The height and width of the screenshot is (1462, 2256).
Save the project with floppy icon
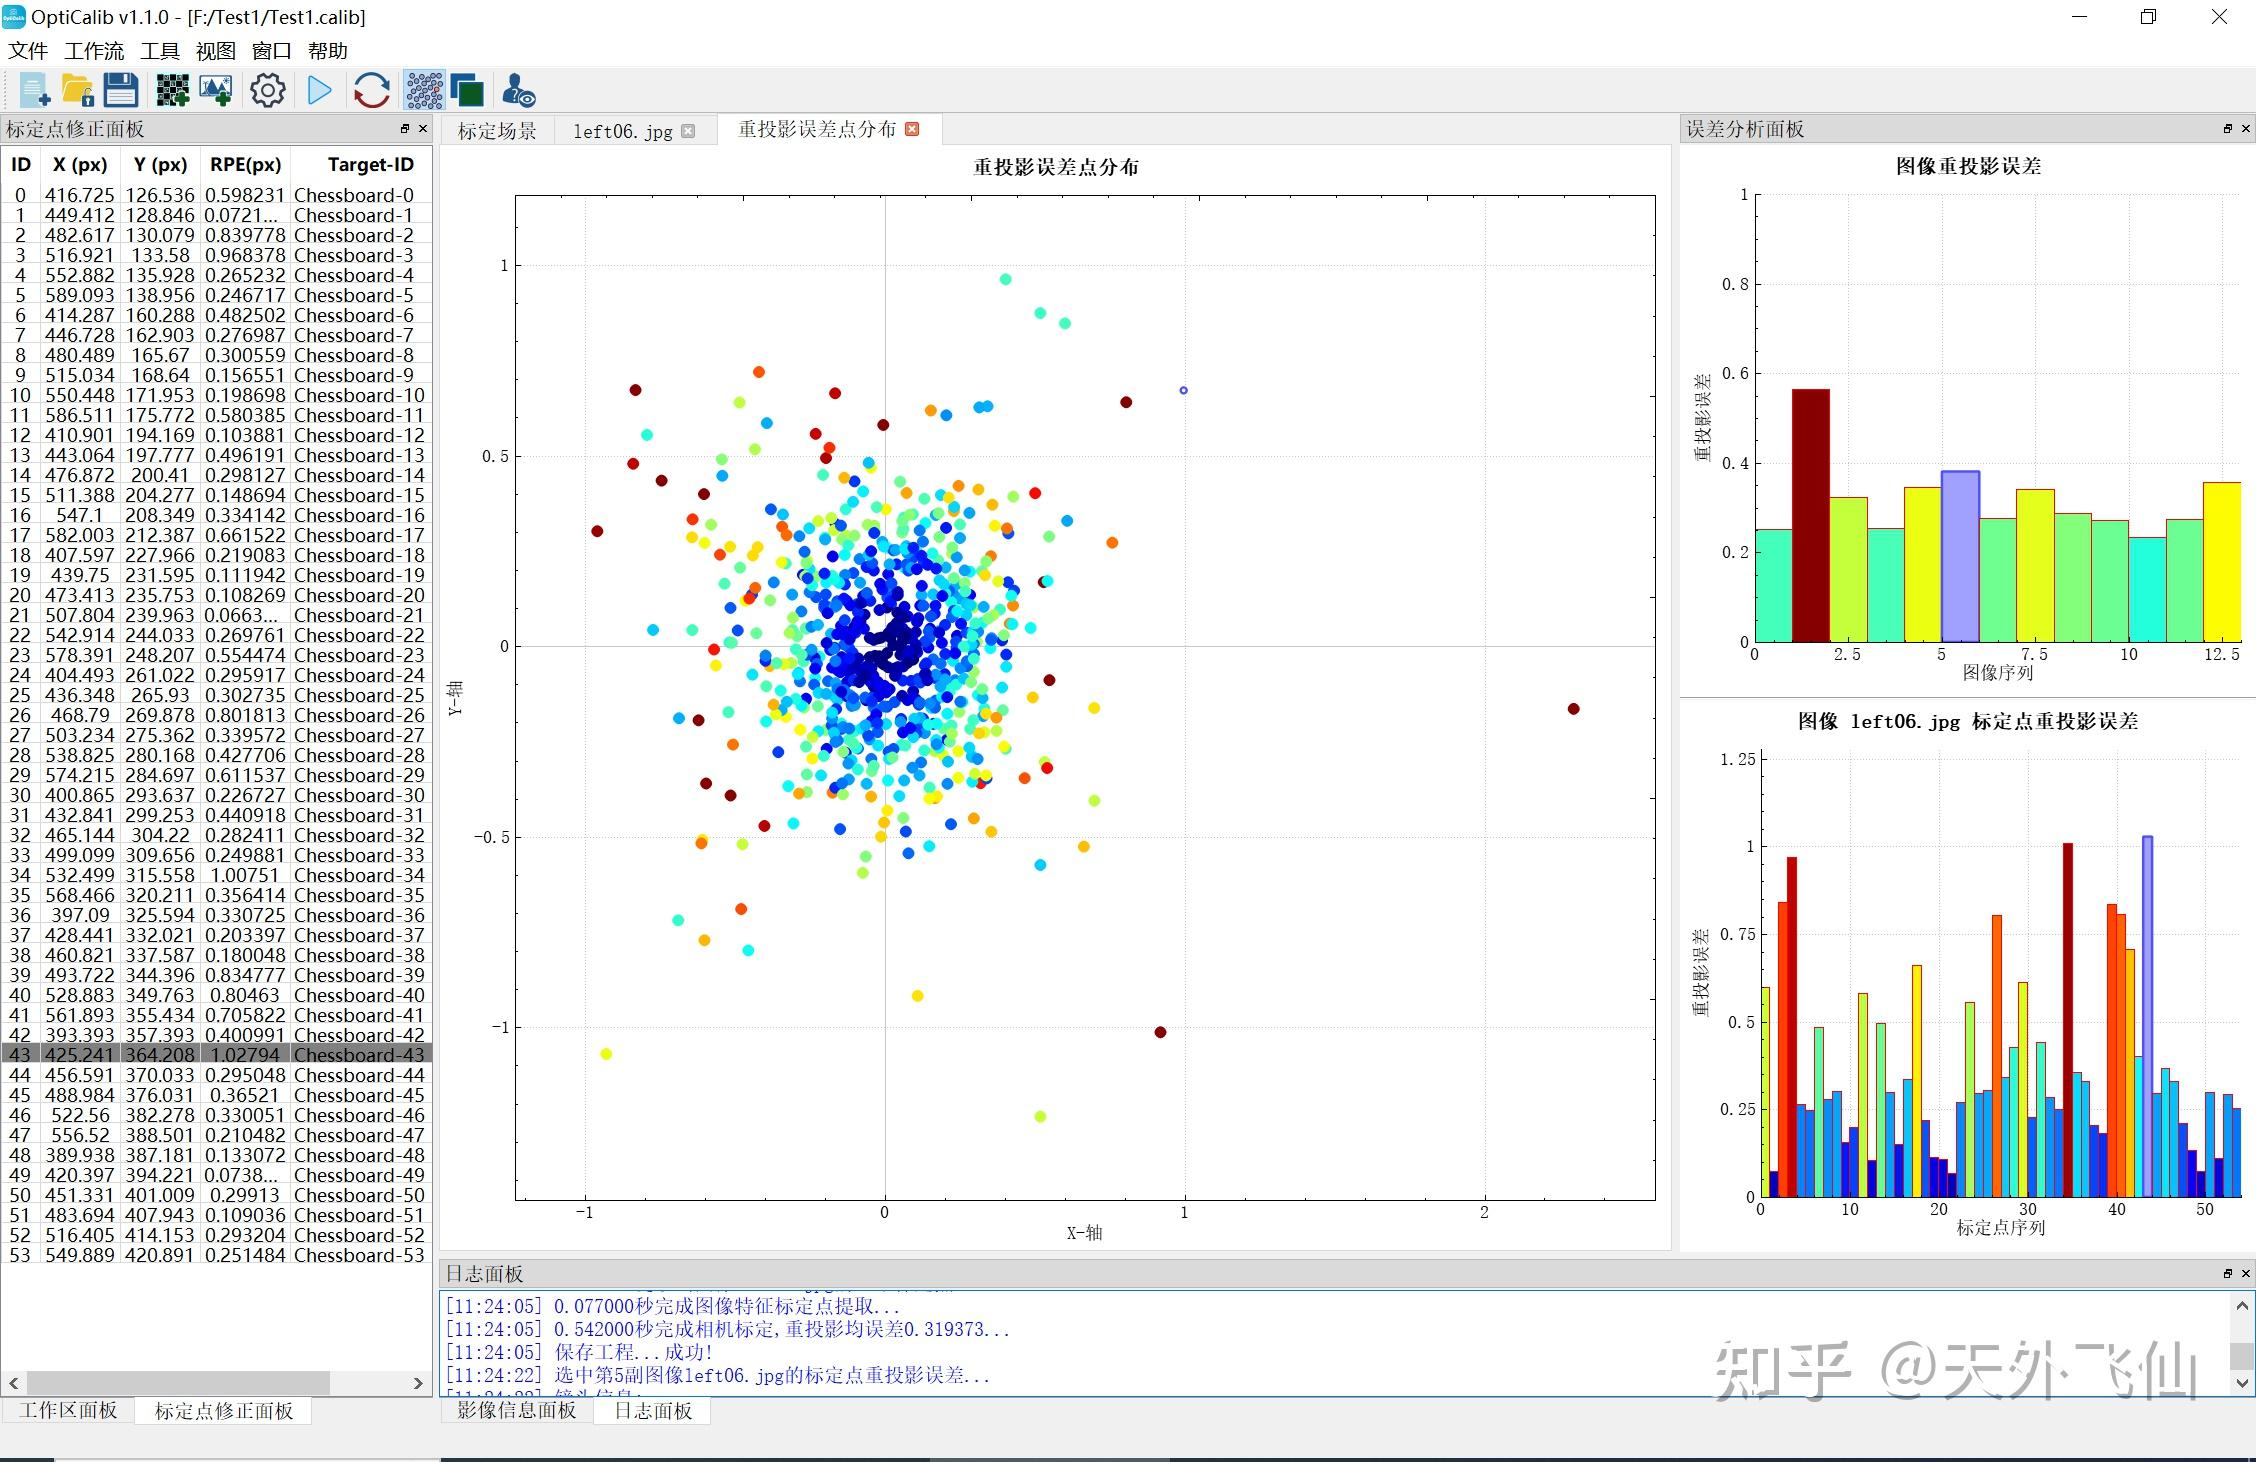click(121, 91)
